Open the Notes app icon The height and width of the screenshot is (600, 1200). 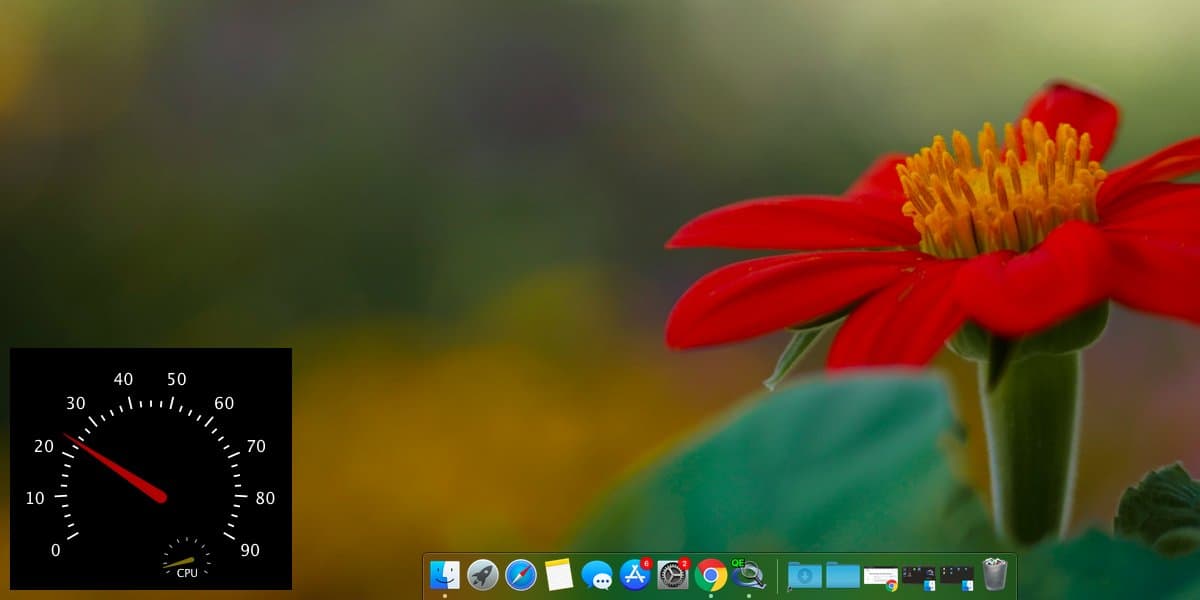pos(559,575)
